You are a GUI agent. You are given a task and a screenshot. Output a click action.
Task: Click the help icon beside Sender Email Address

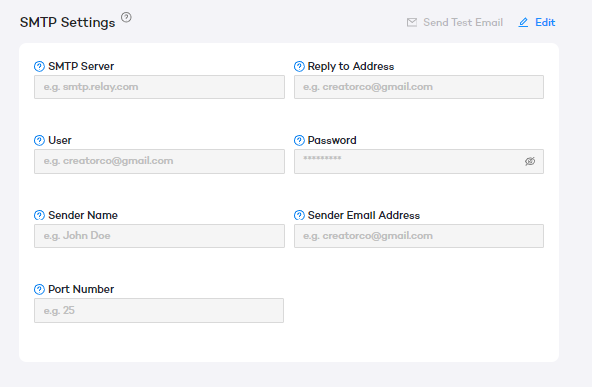tap(299, 215)
